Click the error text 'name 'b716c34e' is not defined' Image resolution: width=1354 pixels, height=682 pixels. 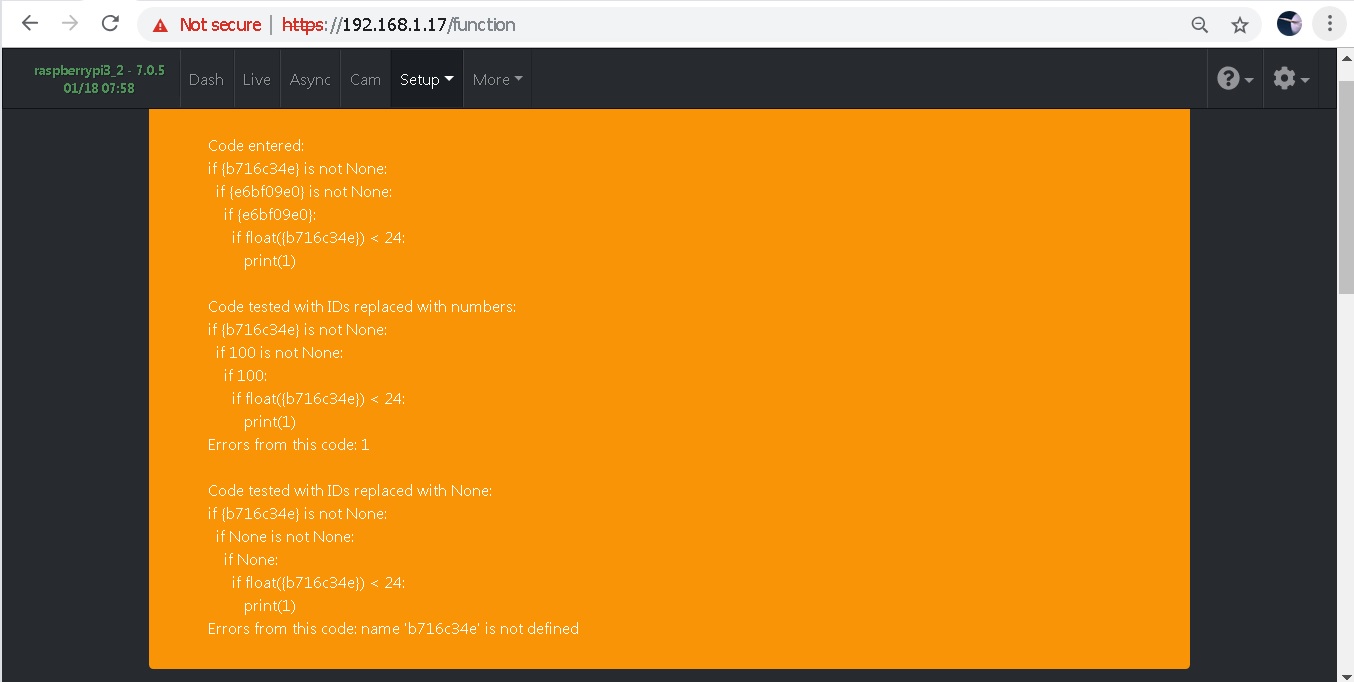471,629
